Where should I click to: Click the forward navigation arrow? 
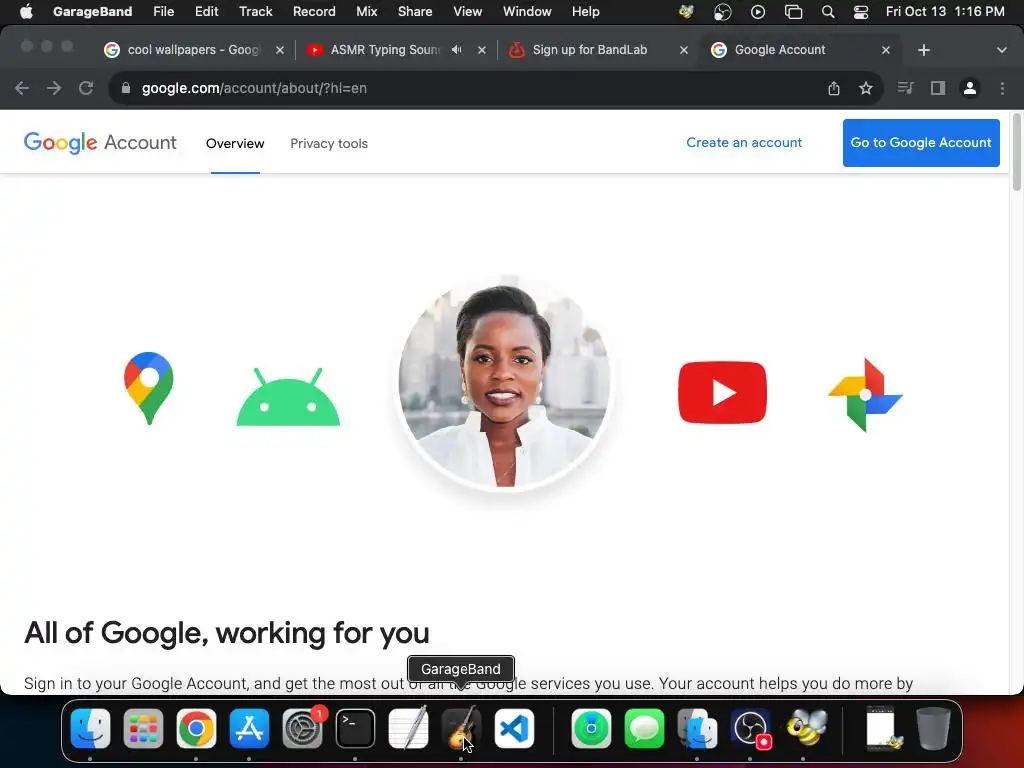coord(54,88)
